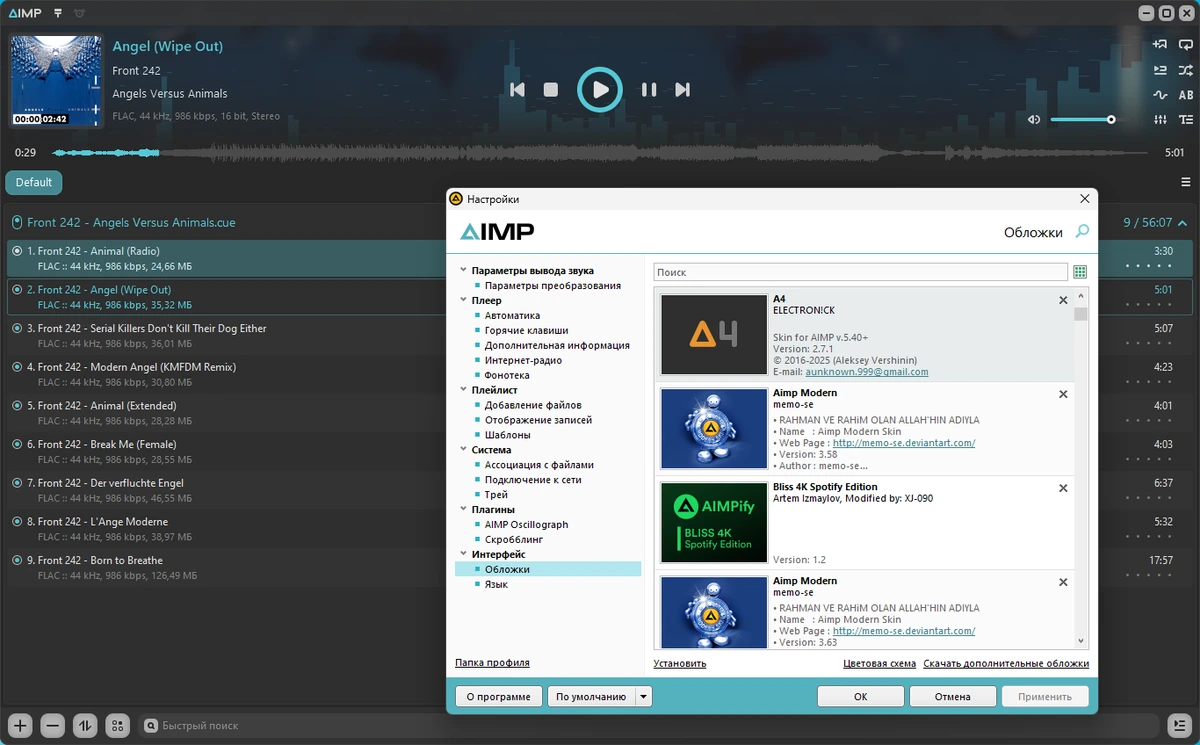Collapse the Плеер tree section

tap(463, 300)
